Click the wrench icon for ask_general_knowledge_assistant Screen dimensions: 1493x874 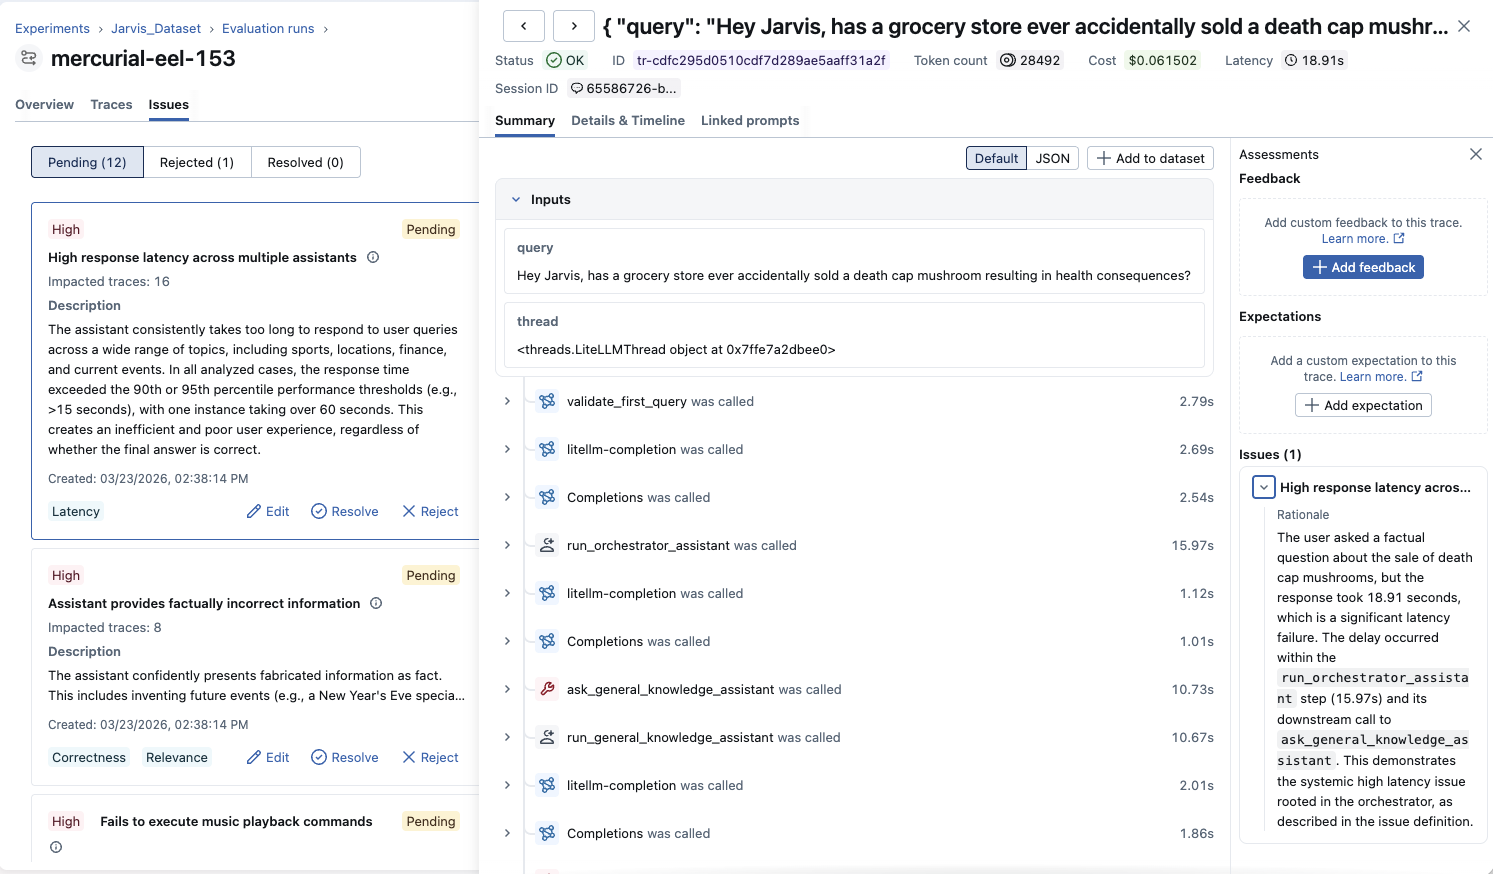547,689
